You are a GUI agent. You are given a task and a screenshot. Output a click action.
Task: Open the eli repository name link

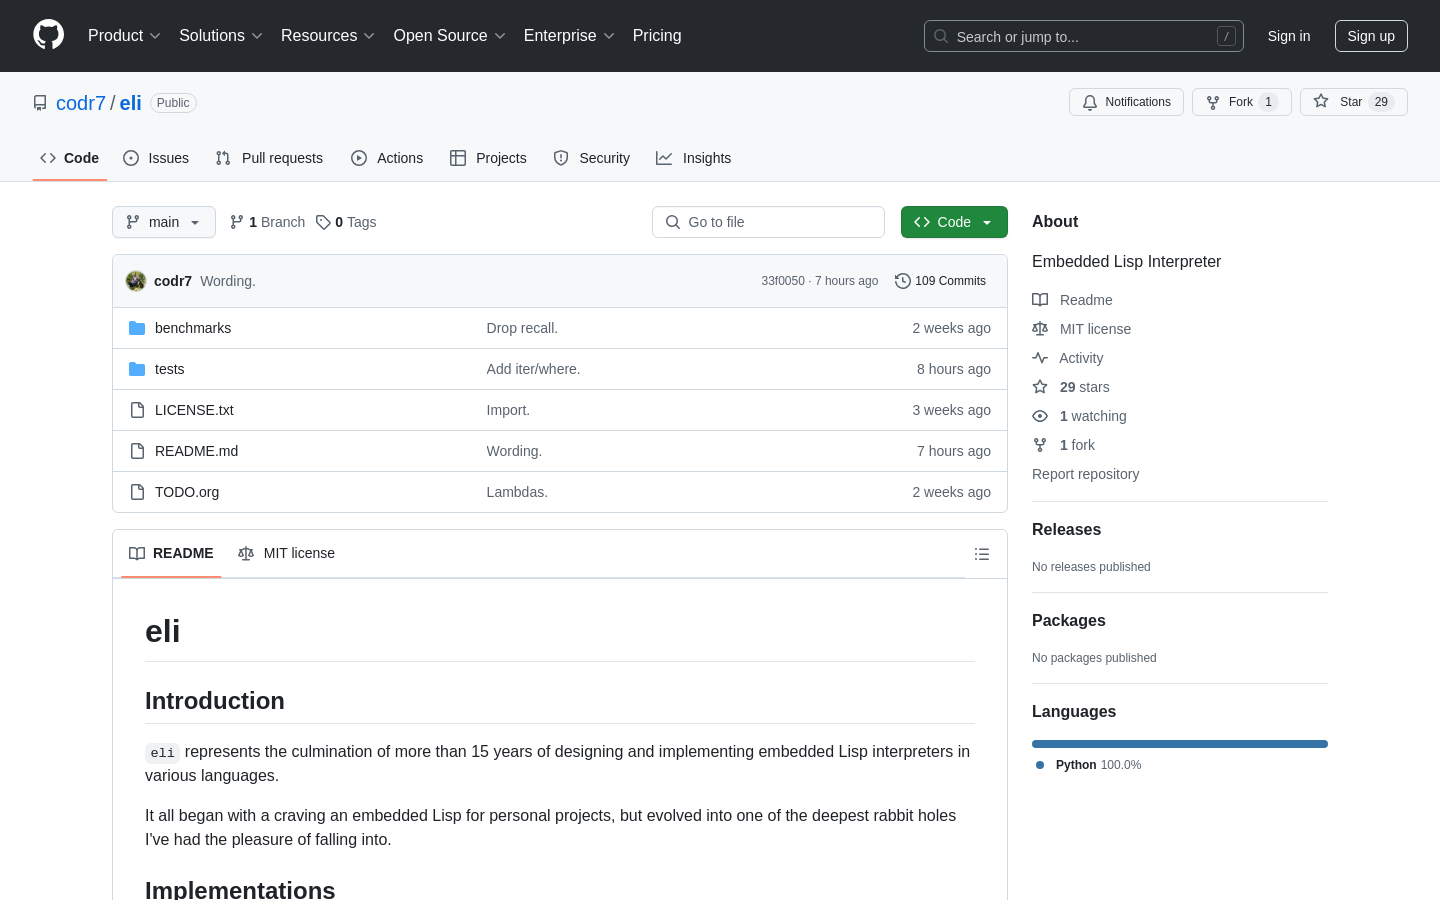coord(131,103)
